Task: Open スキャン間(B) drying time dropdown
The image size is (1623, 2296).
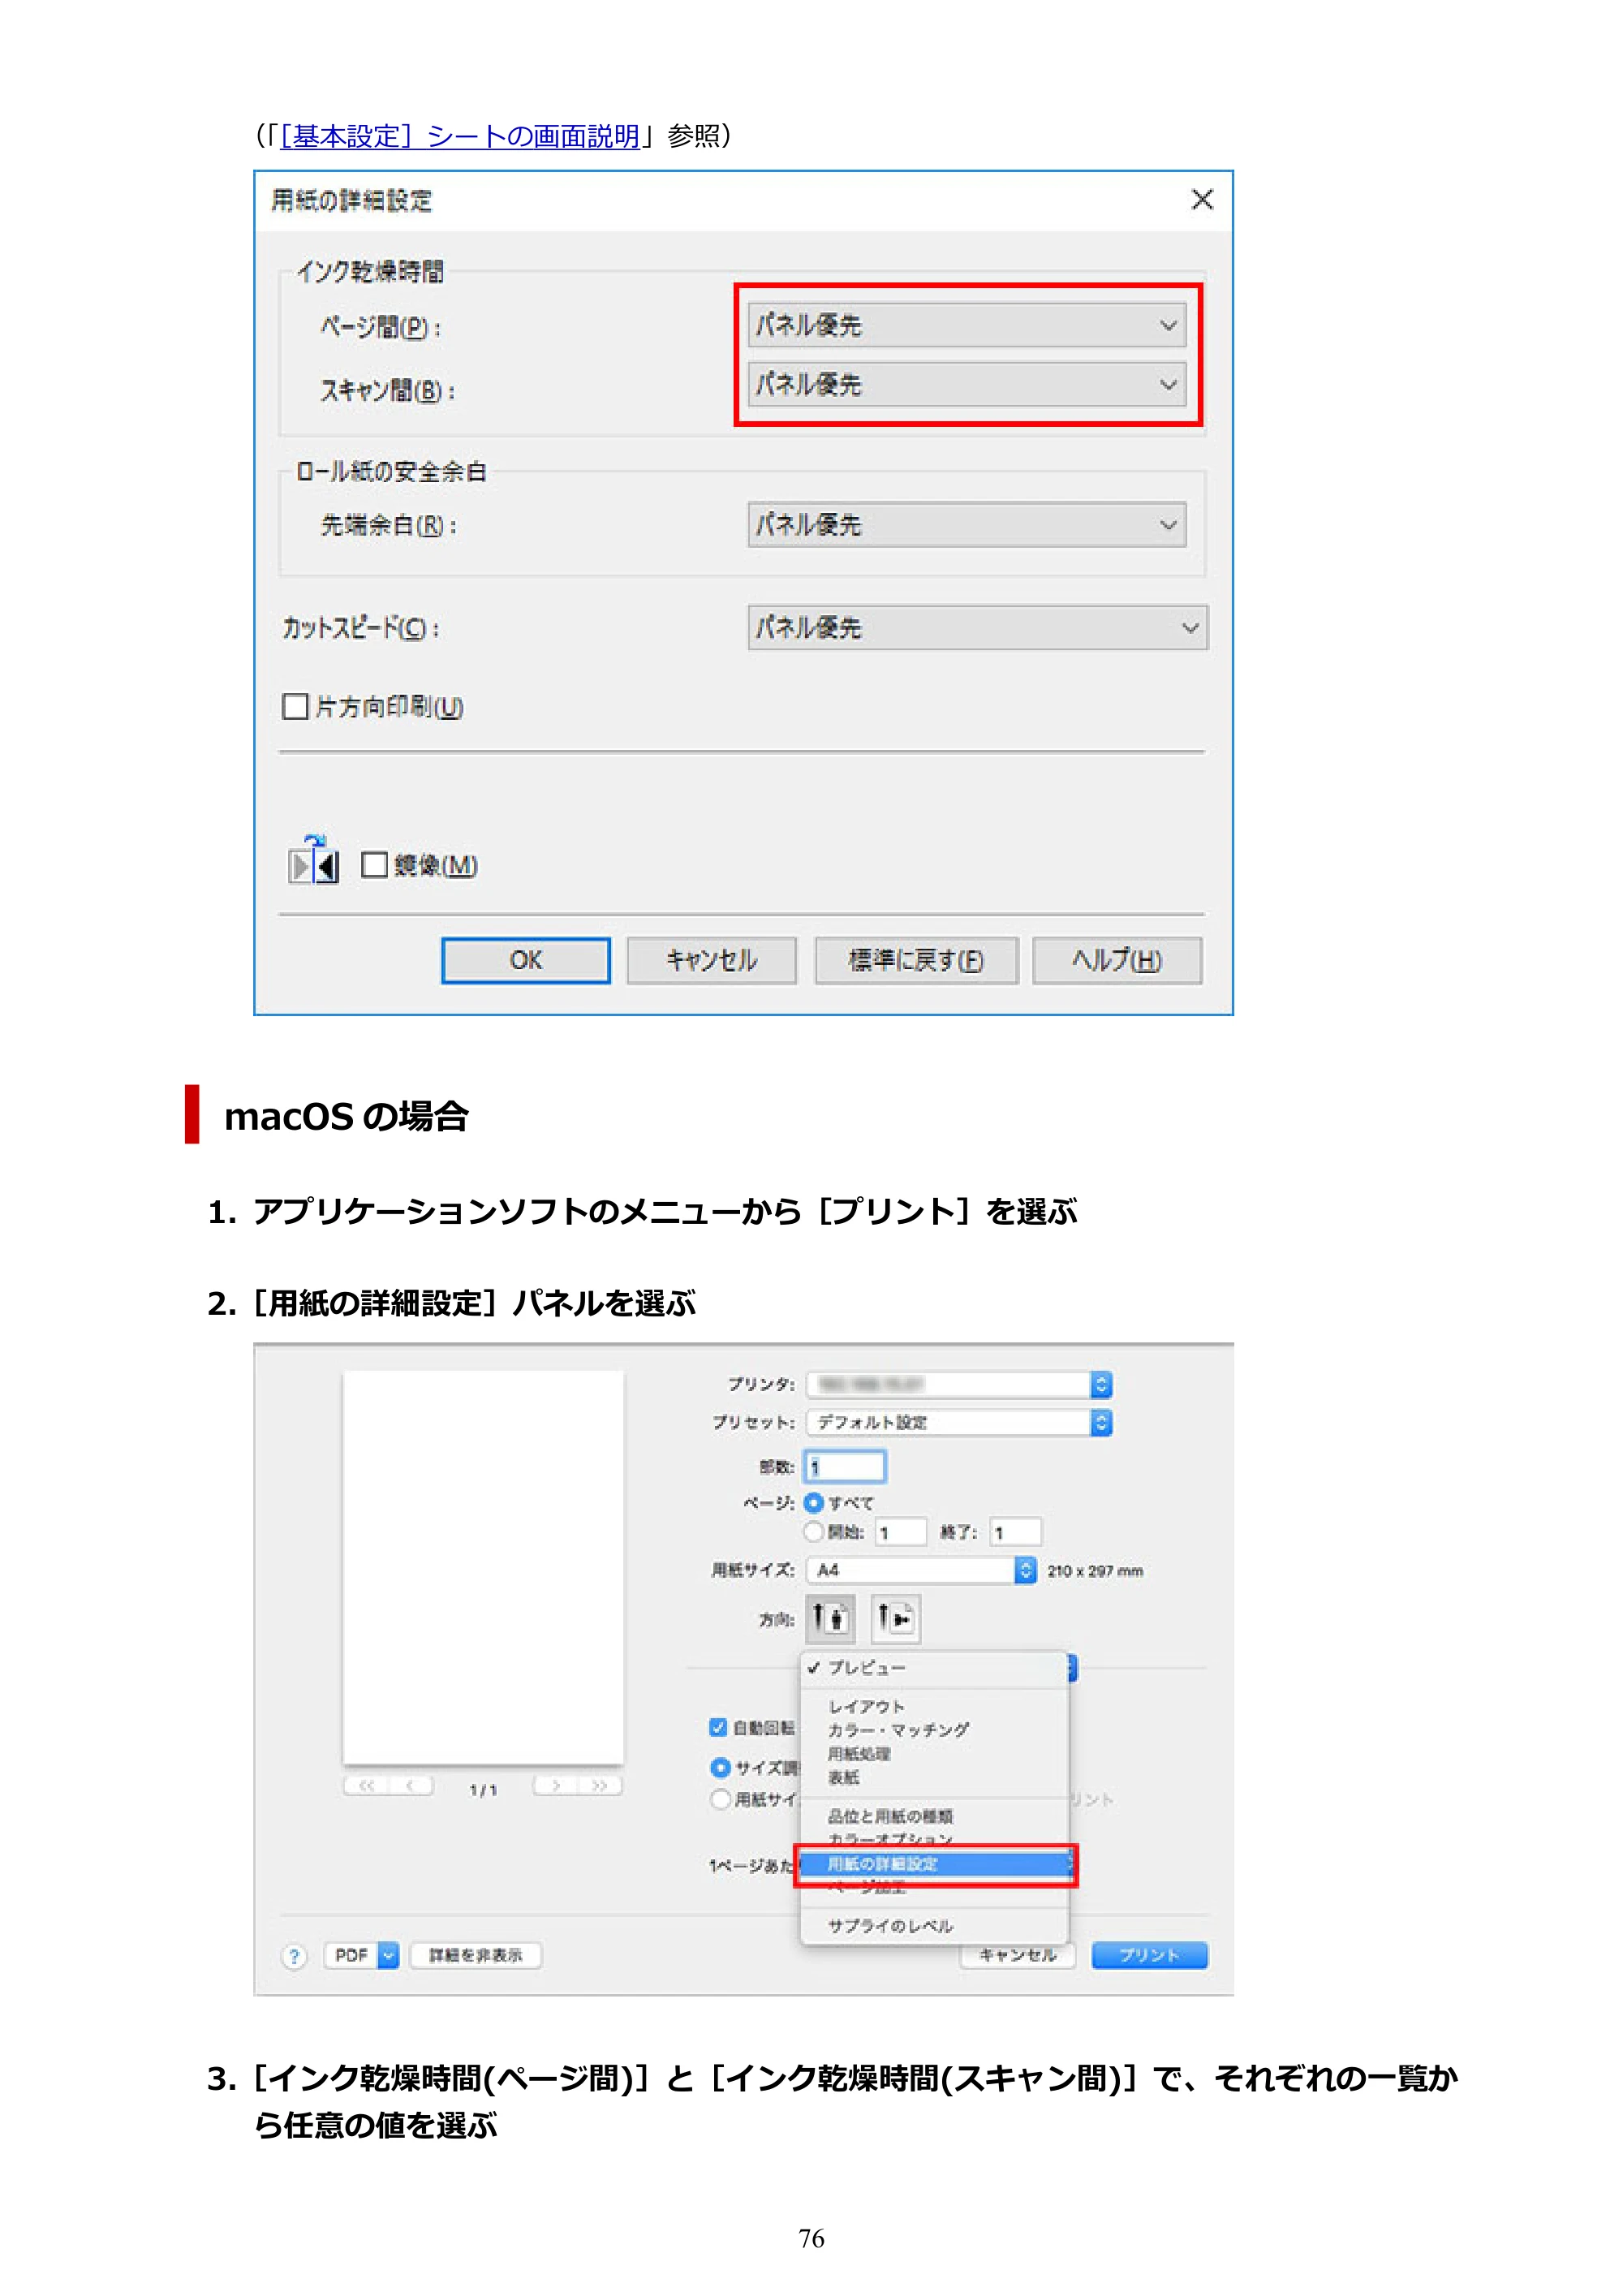Action: pyautogui.click(x=967, y=385)
